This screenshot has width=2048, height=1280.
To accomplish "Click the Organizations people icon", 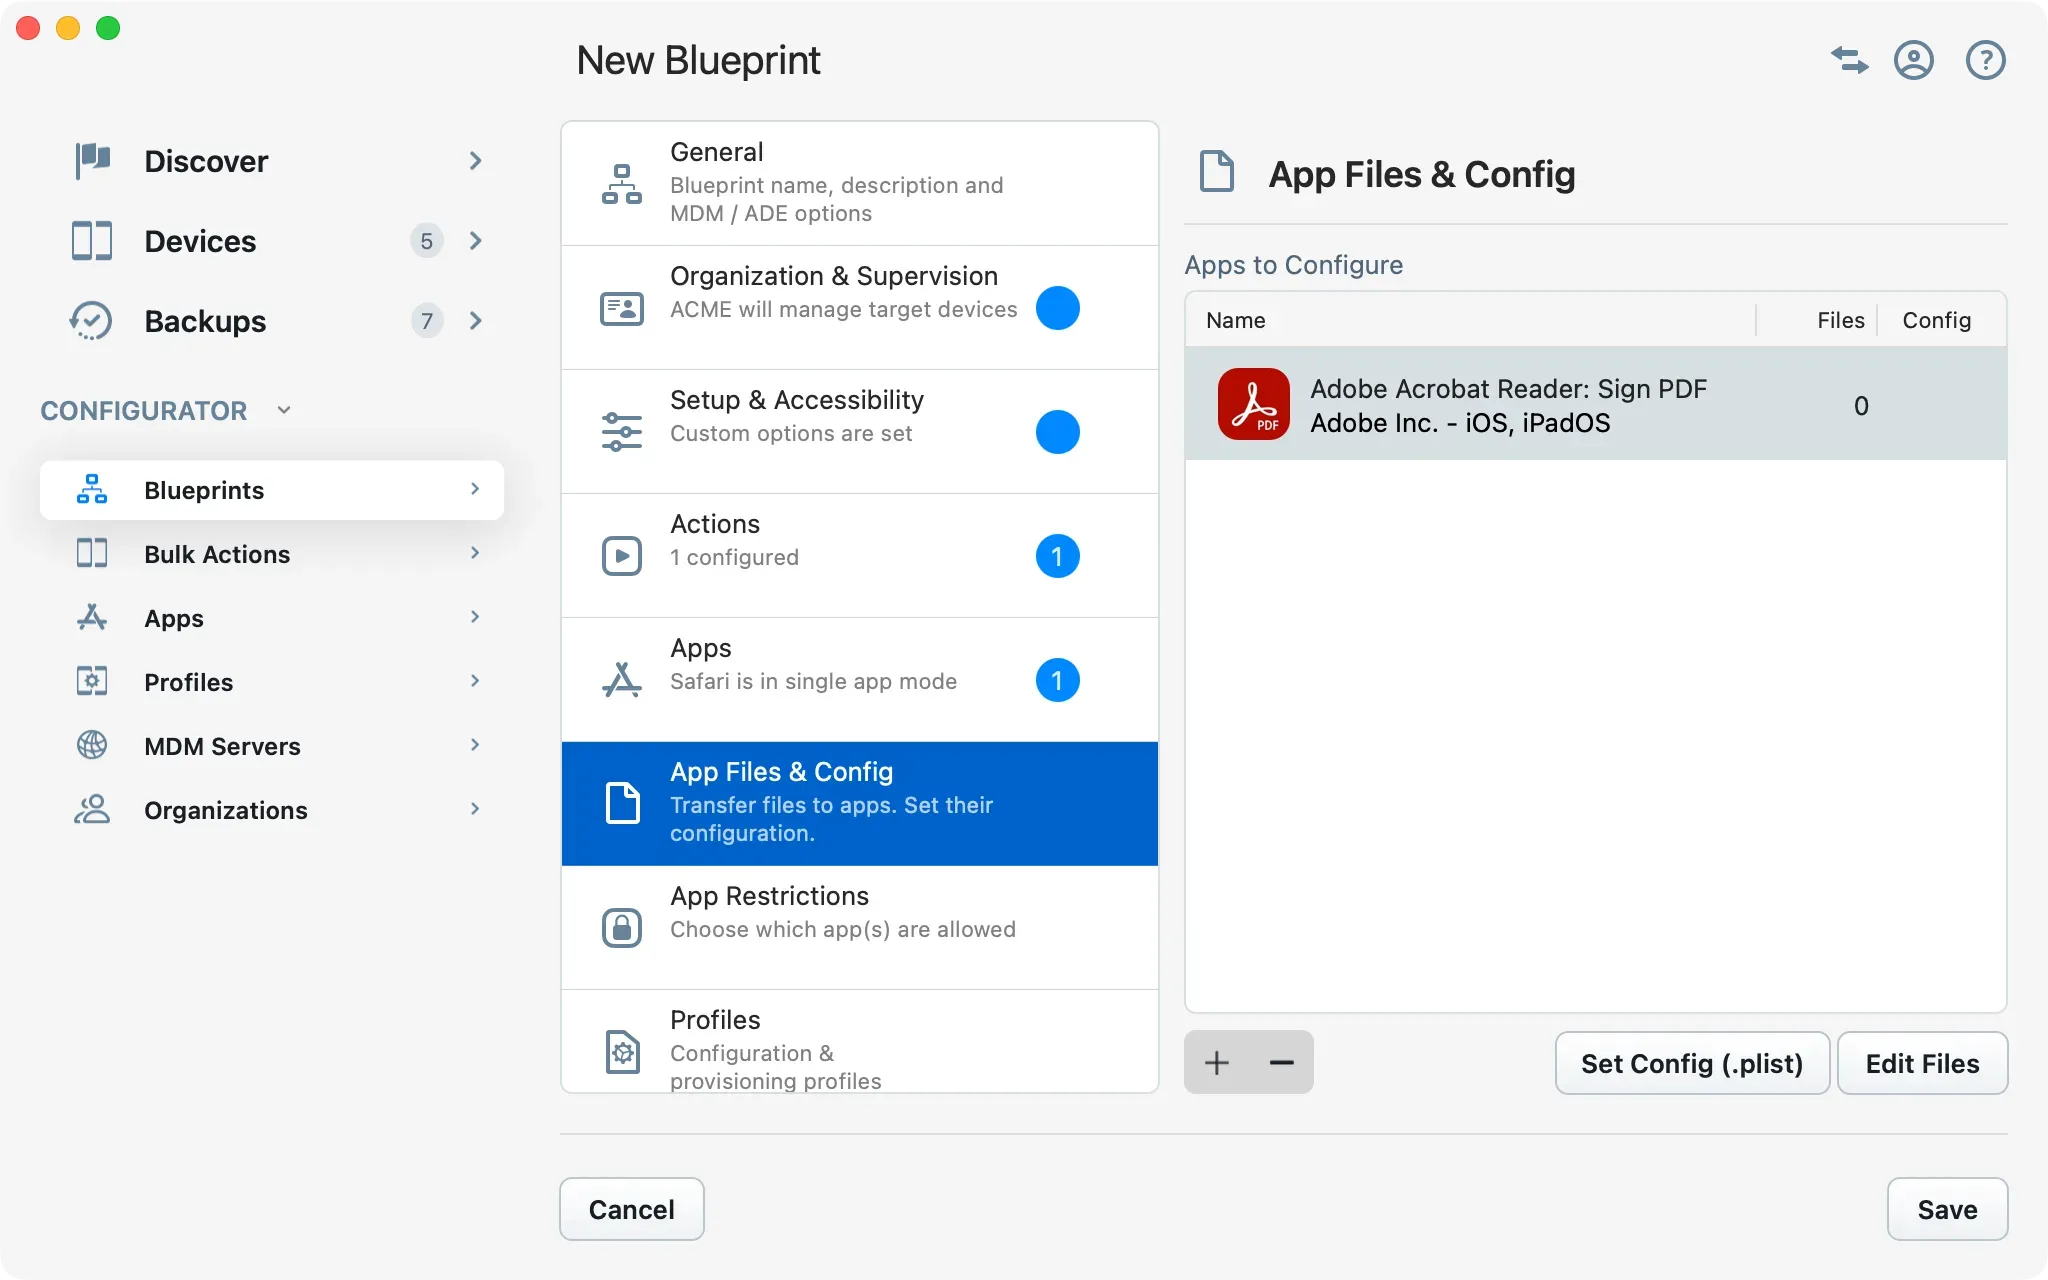I will (91, 810).
